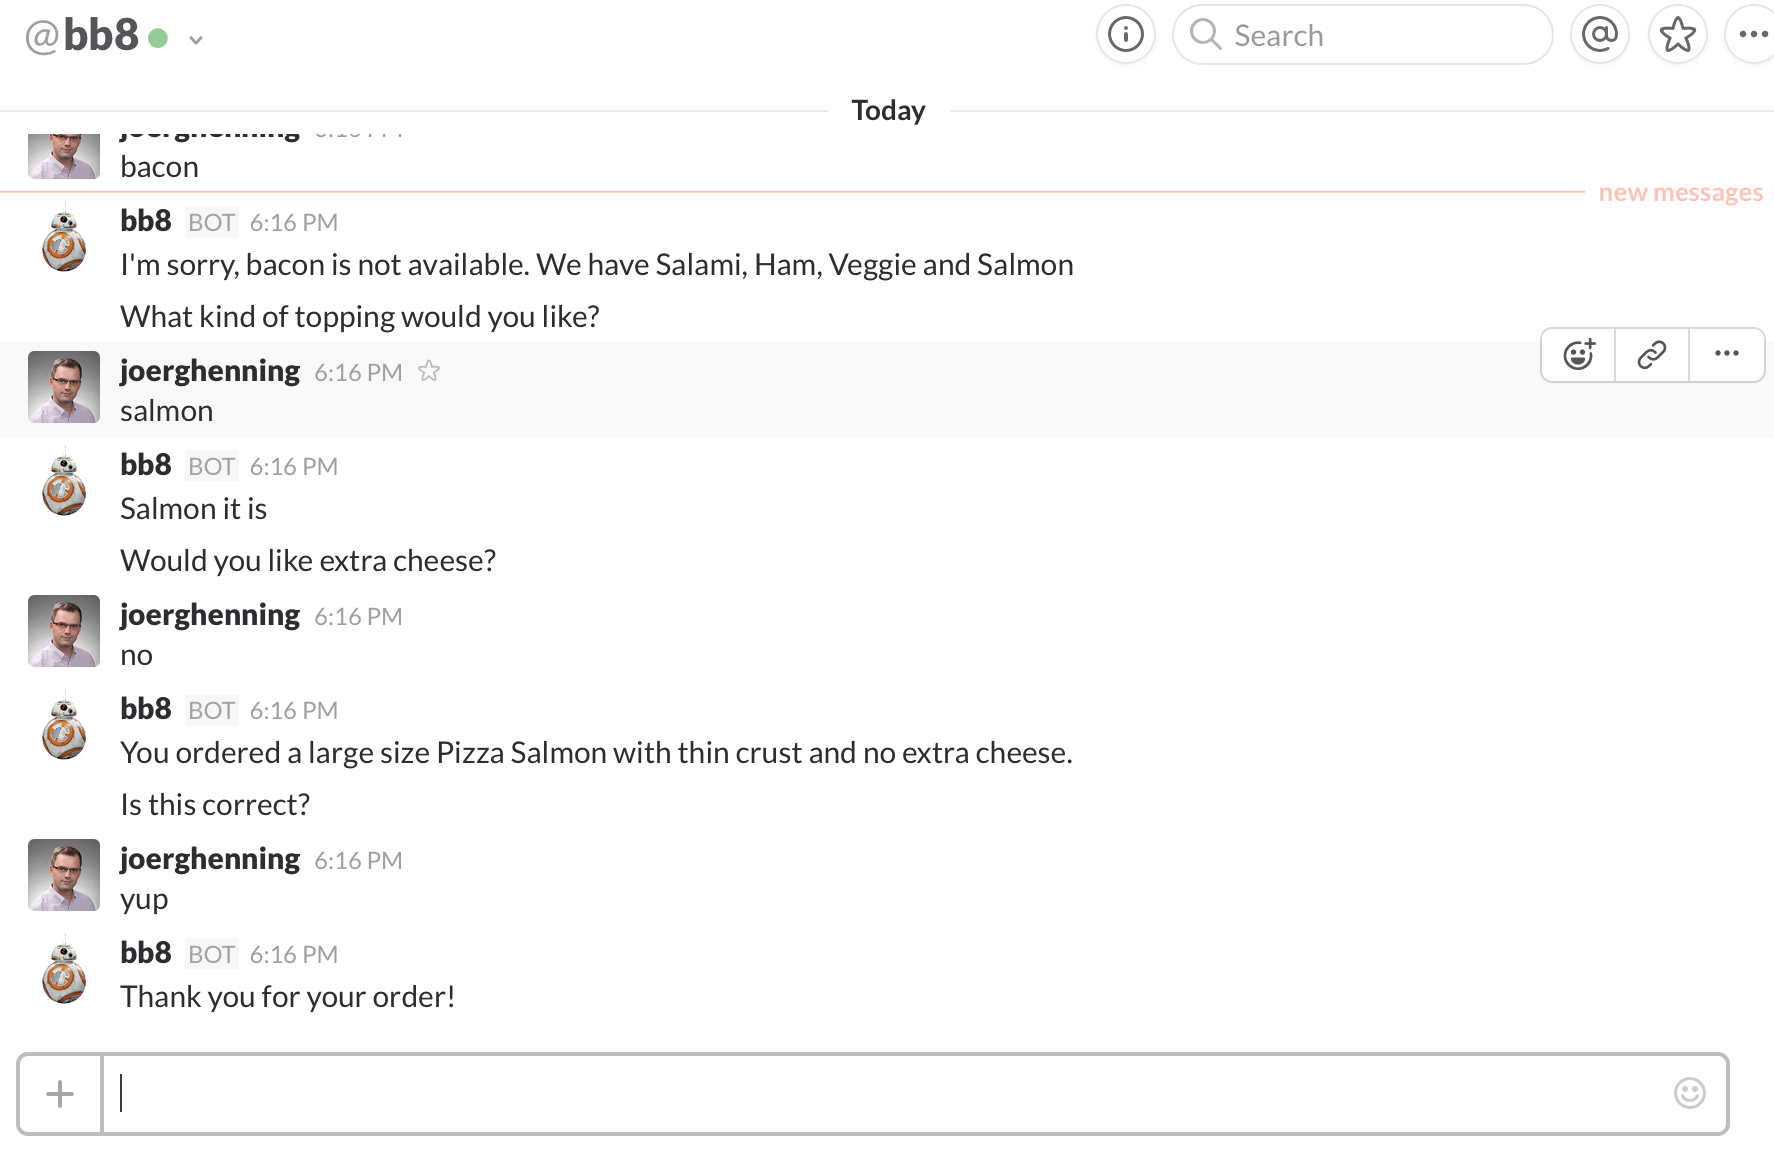This screenshot has height=1160, width=1774.
Task: Copy link of the salmon message
Action: pos(1652,355)
